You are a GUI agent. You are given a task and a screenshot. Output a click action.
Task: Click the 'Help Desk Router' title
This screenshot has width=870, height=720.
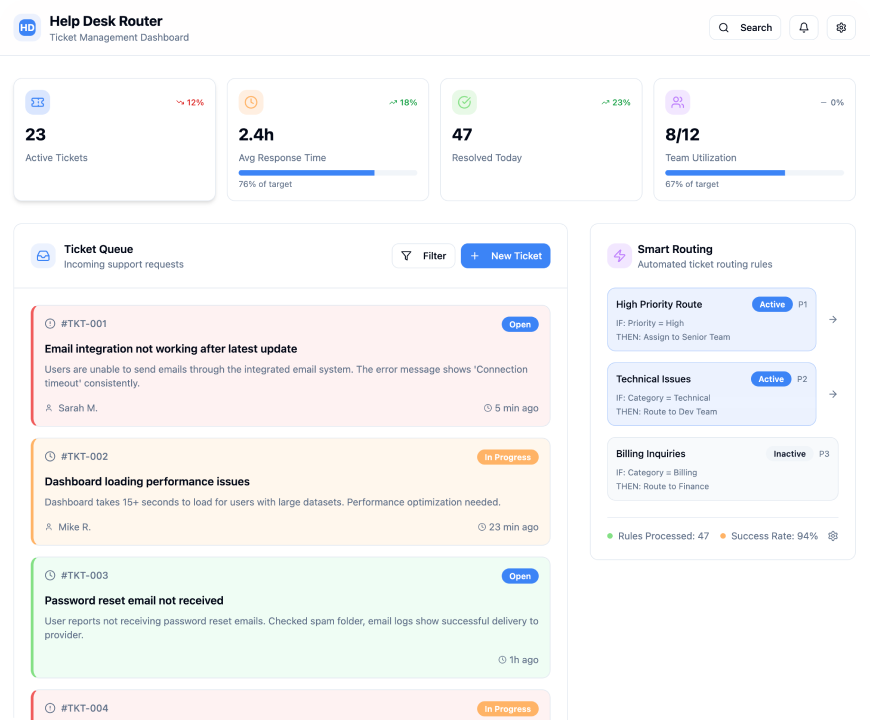(106, 21)
